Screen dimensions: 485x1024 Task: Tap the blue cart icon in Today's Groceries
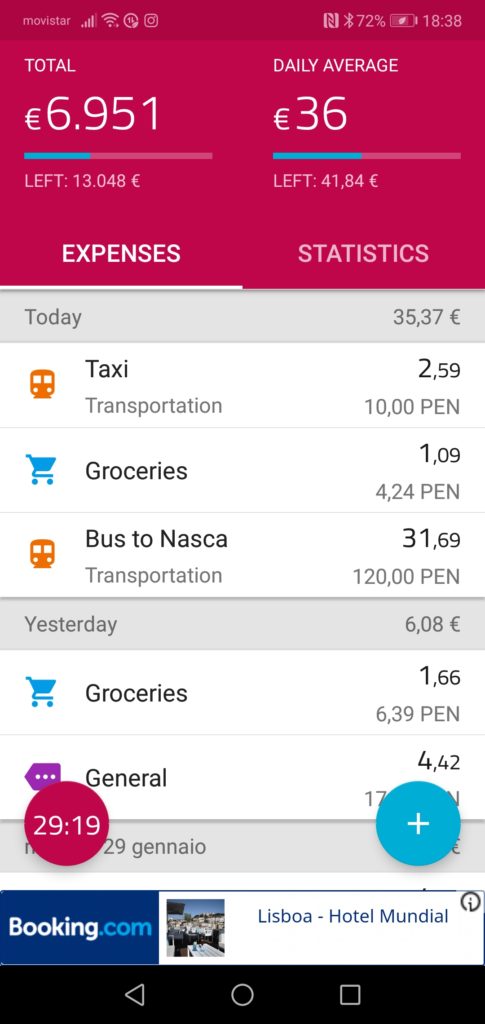click(x=41, y=470)
